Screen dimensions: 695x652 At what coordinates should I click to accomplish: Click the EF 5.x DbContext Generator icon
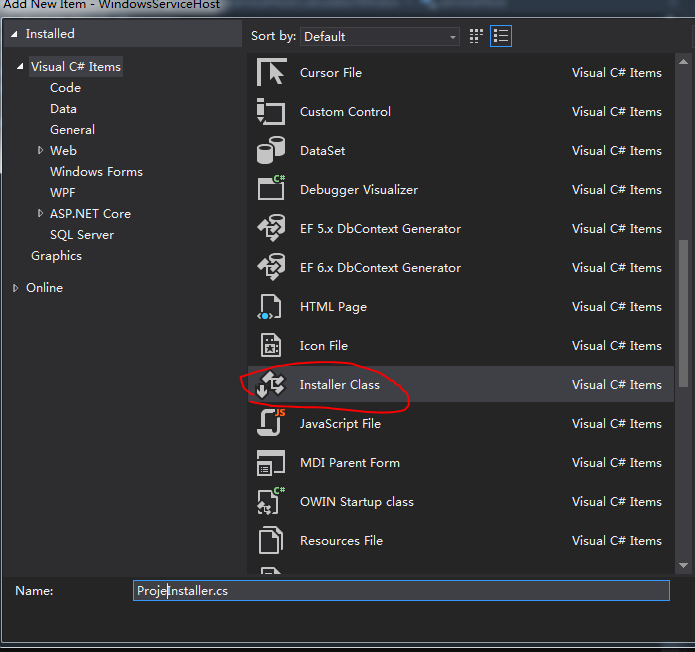[x=271, y=228]
